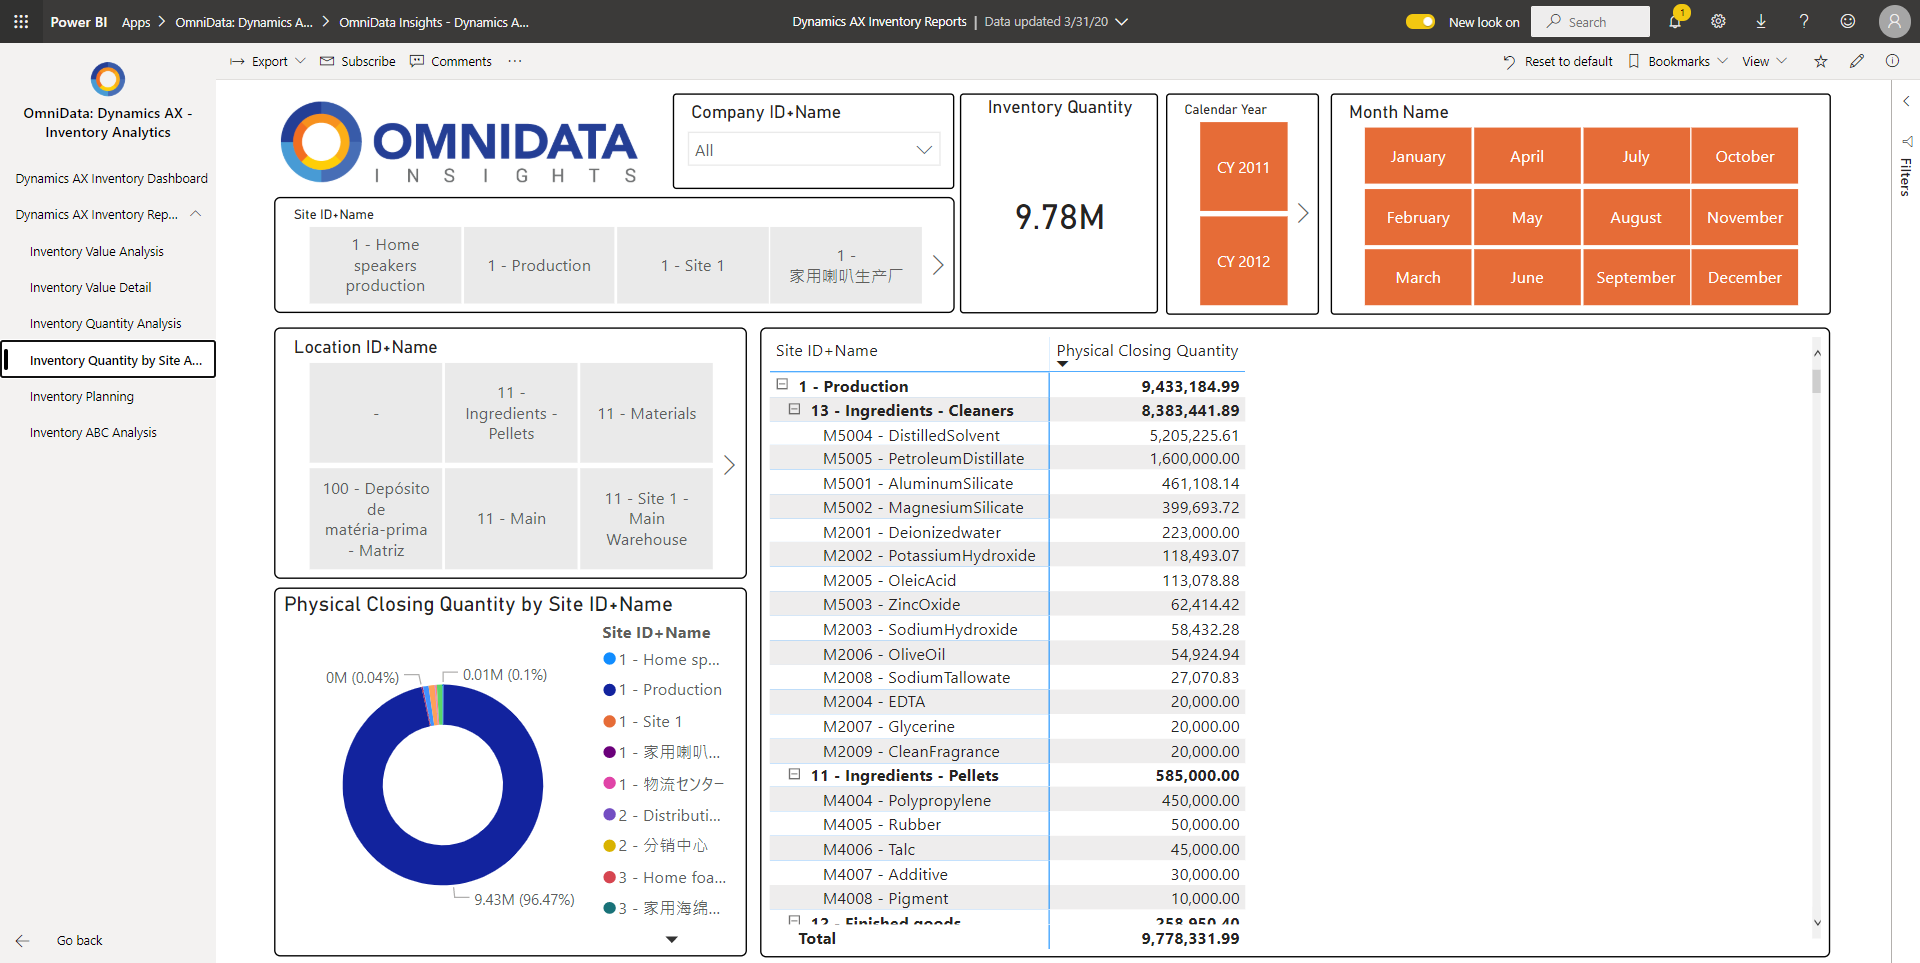The image size is (1920, 963).
Task: Click the Physical Closing Quantity sort arrow
Action: (1062, 364)
